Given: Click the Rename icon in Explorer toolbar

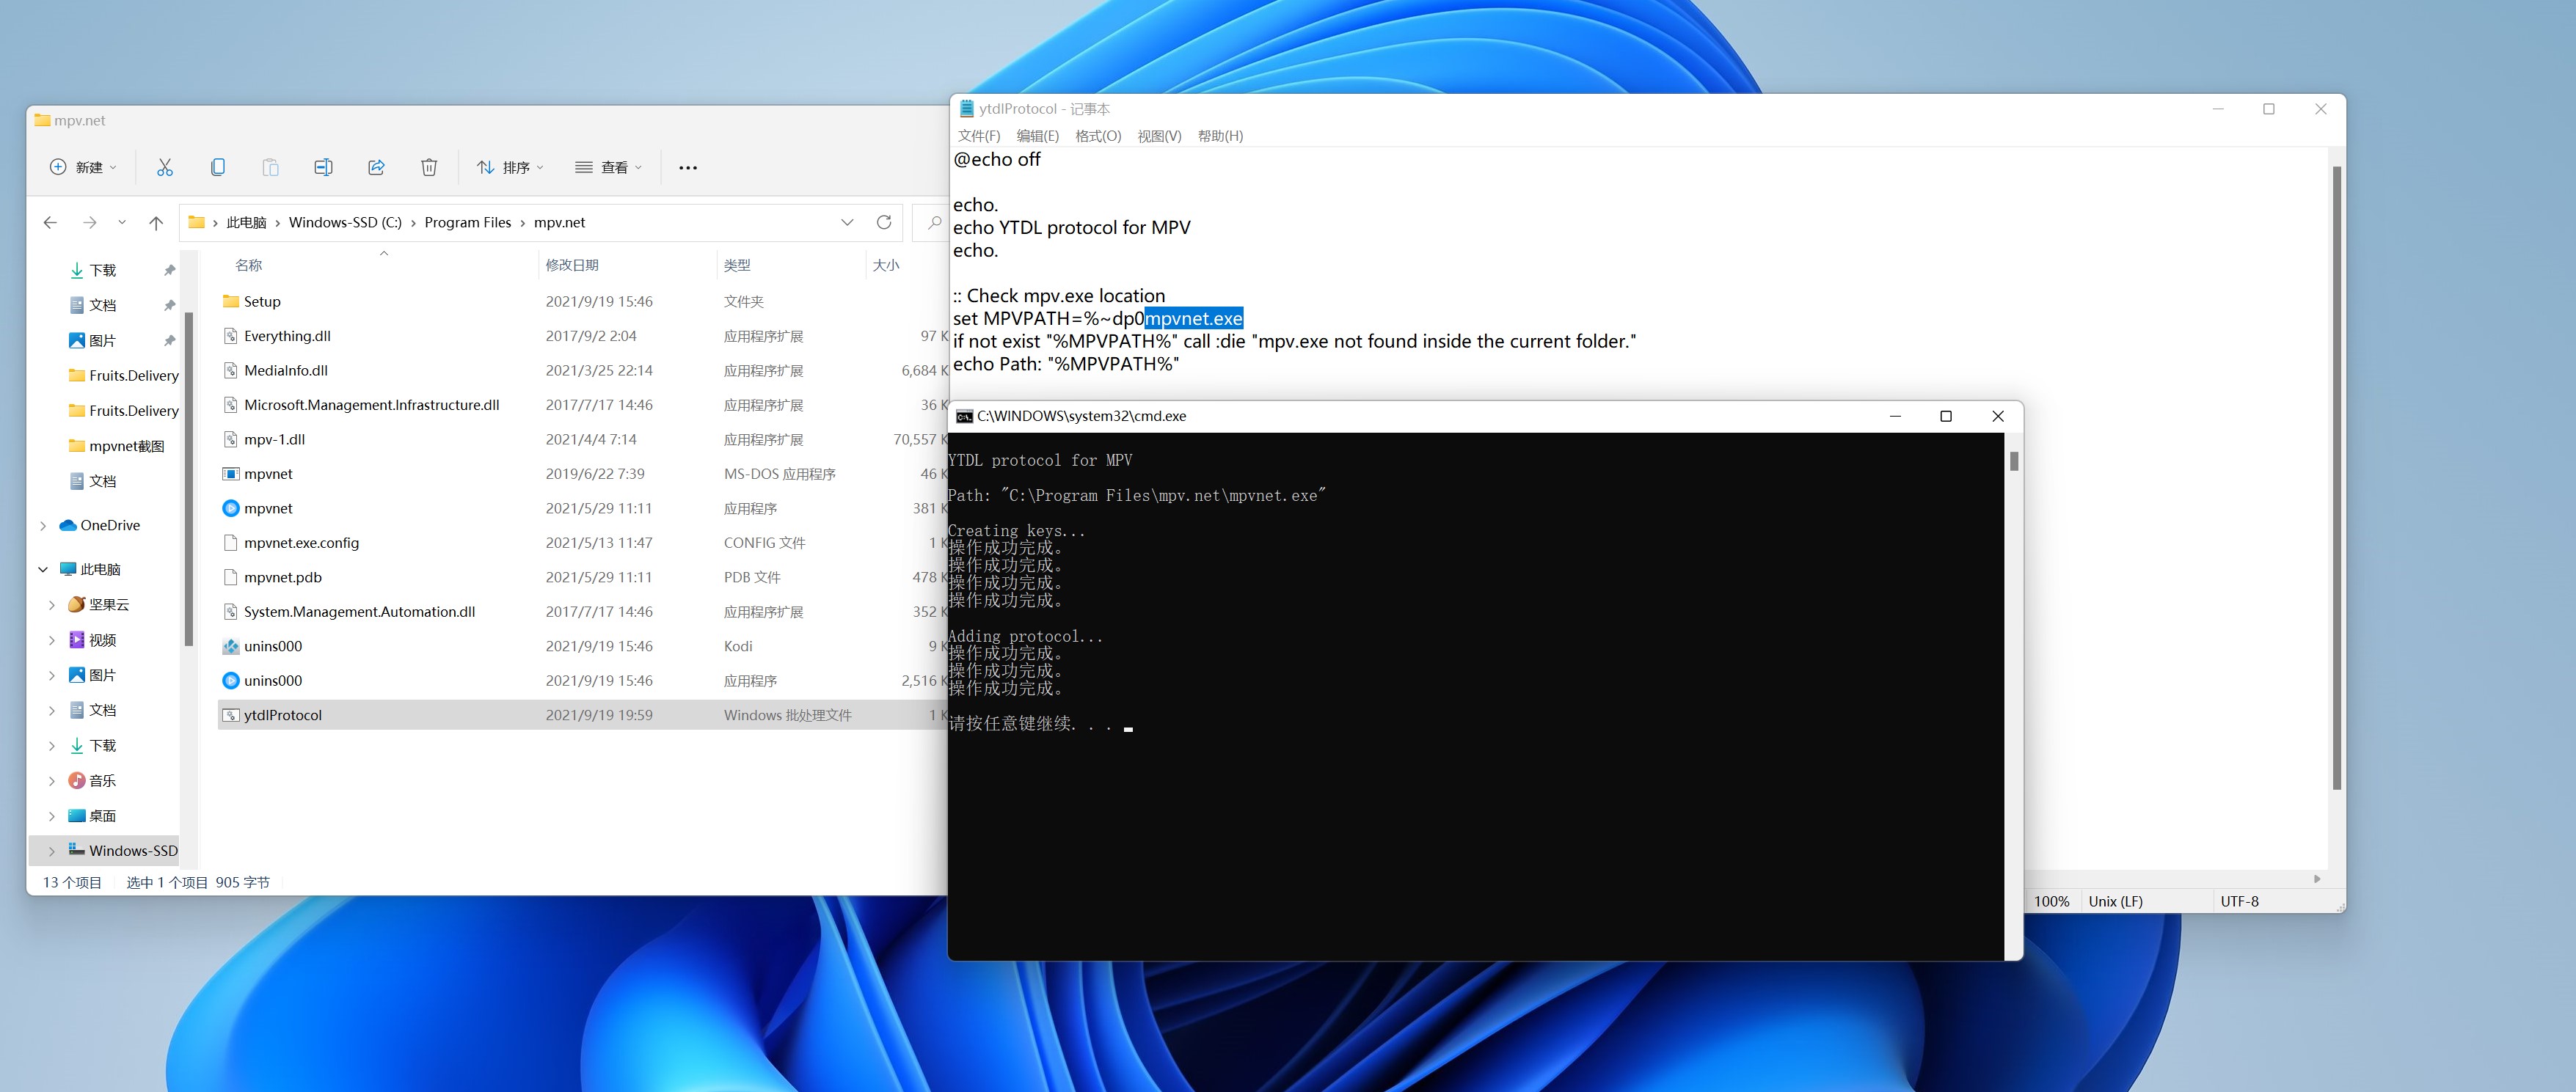Looking at the screenshot, I should 323,167.
